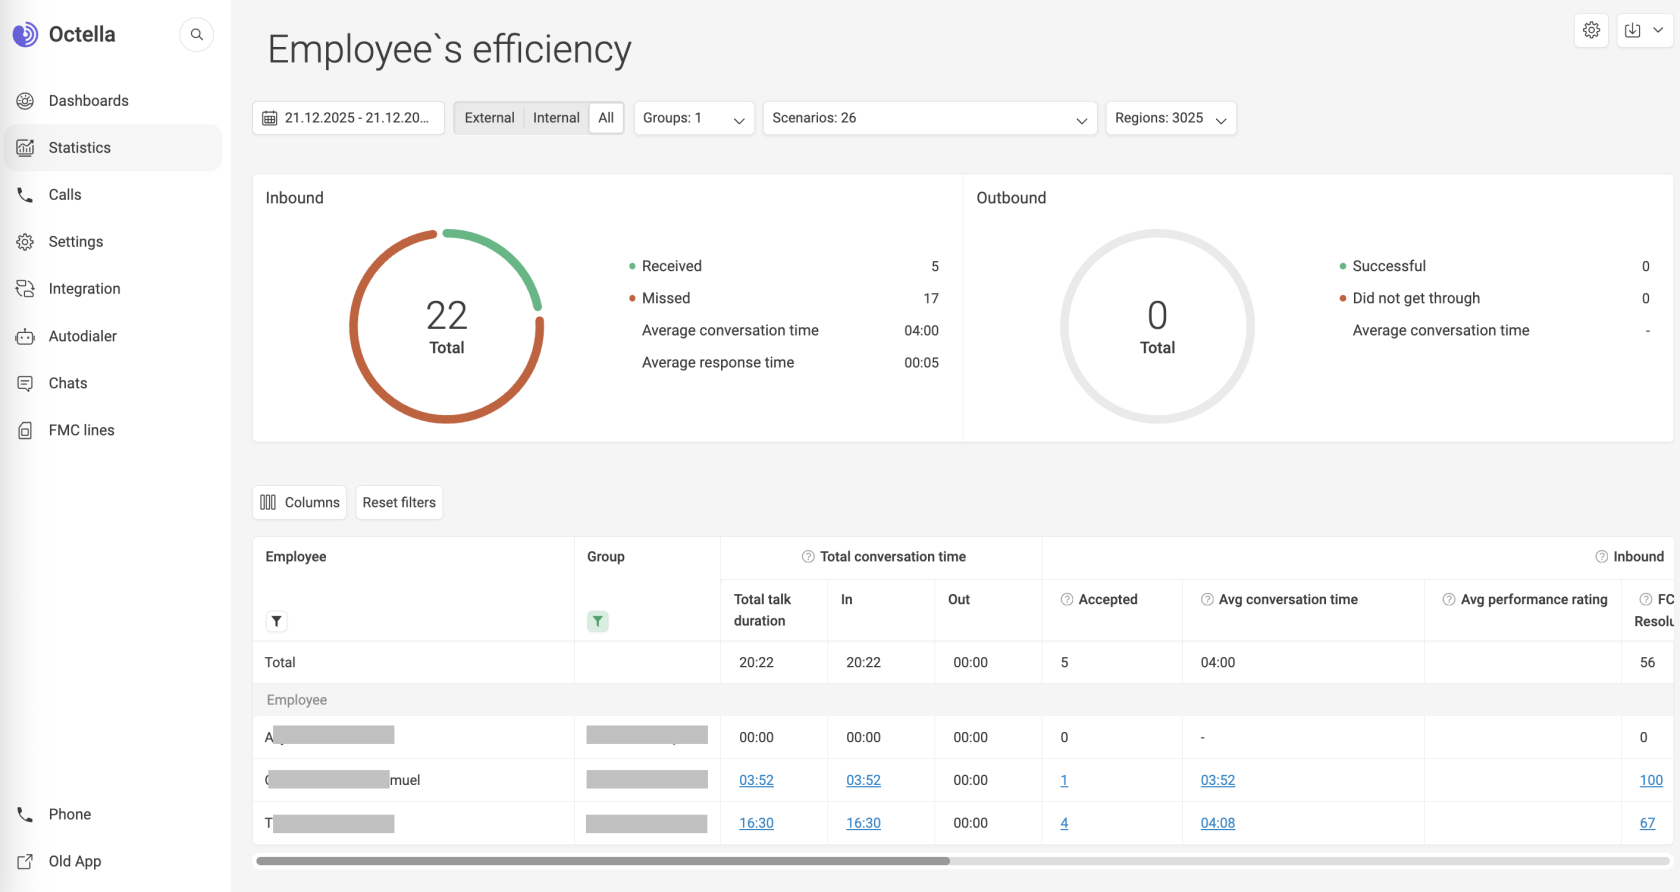Screen dimensions: 1680x892
Task: Click the green Group column filter icon
Action: click(597, 621)
